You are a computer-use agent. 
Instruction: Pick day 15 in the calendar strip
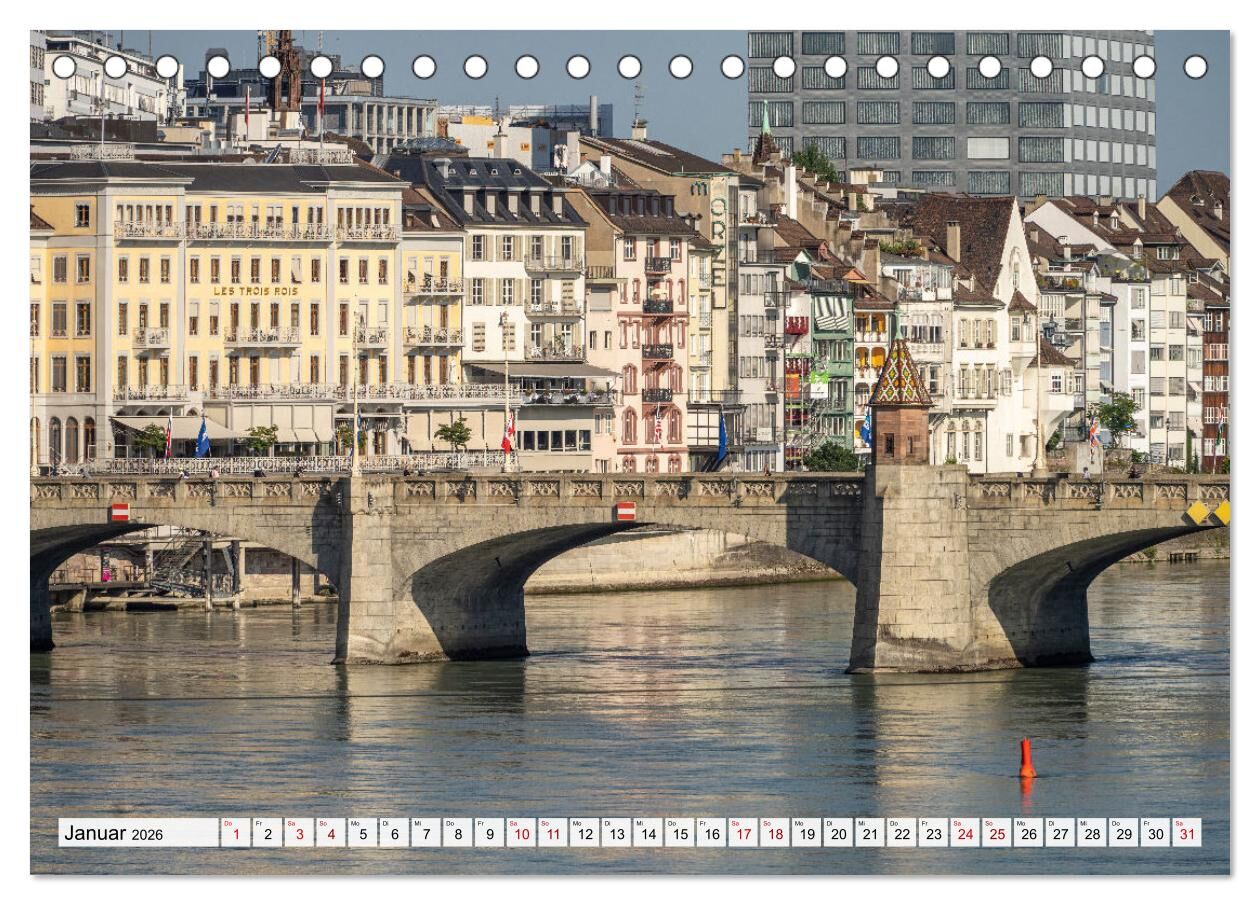coord(680,833)
